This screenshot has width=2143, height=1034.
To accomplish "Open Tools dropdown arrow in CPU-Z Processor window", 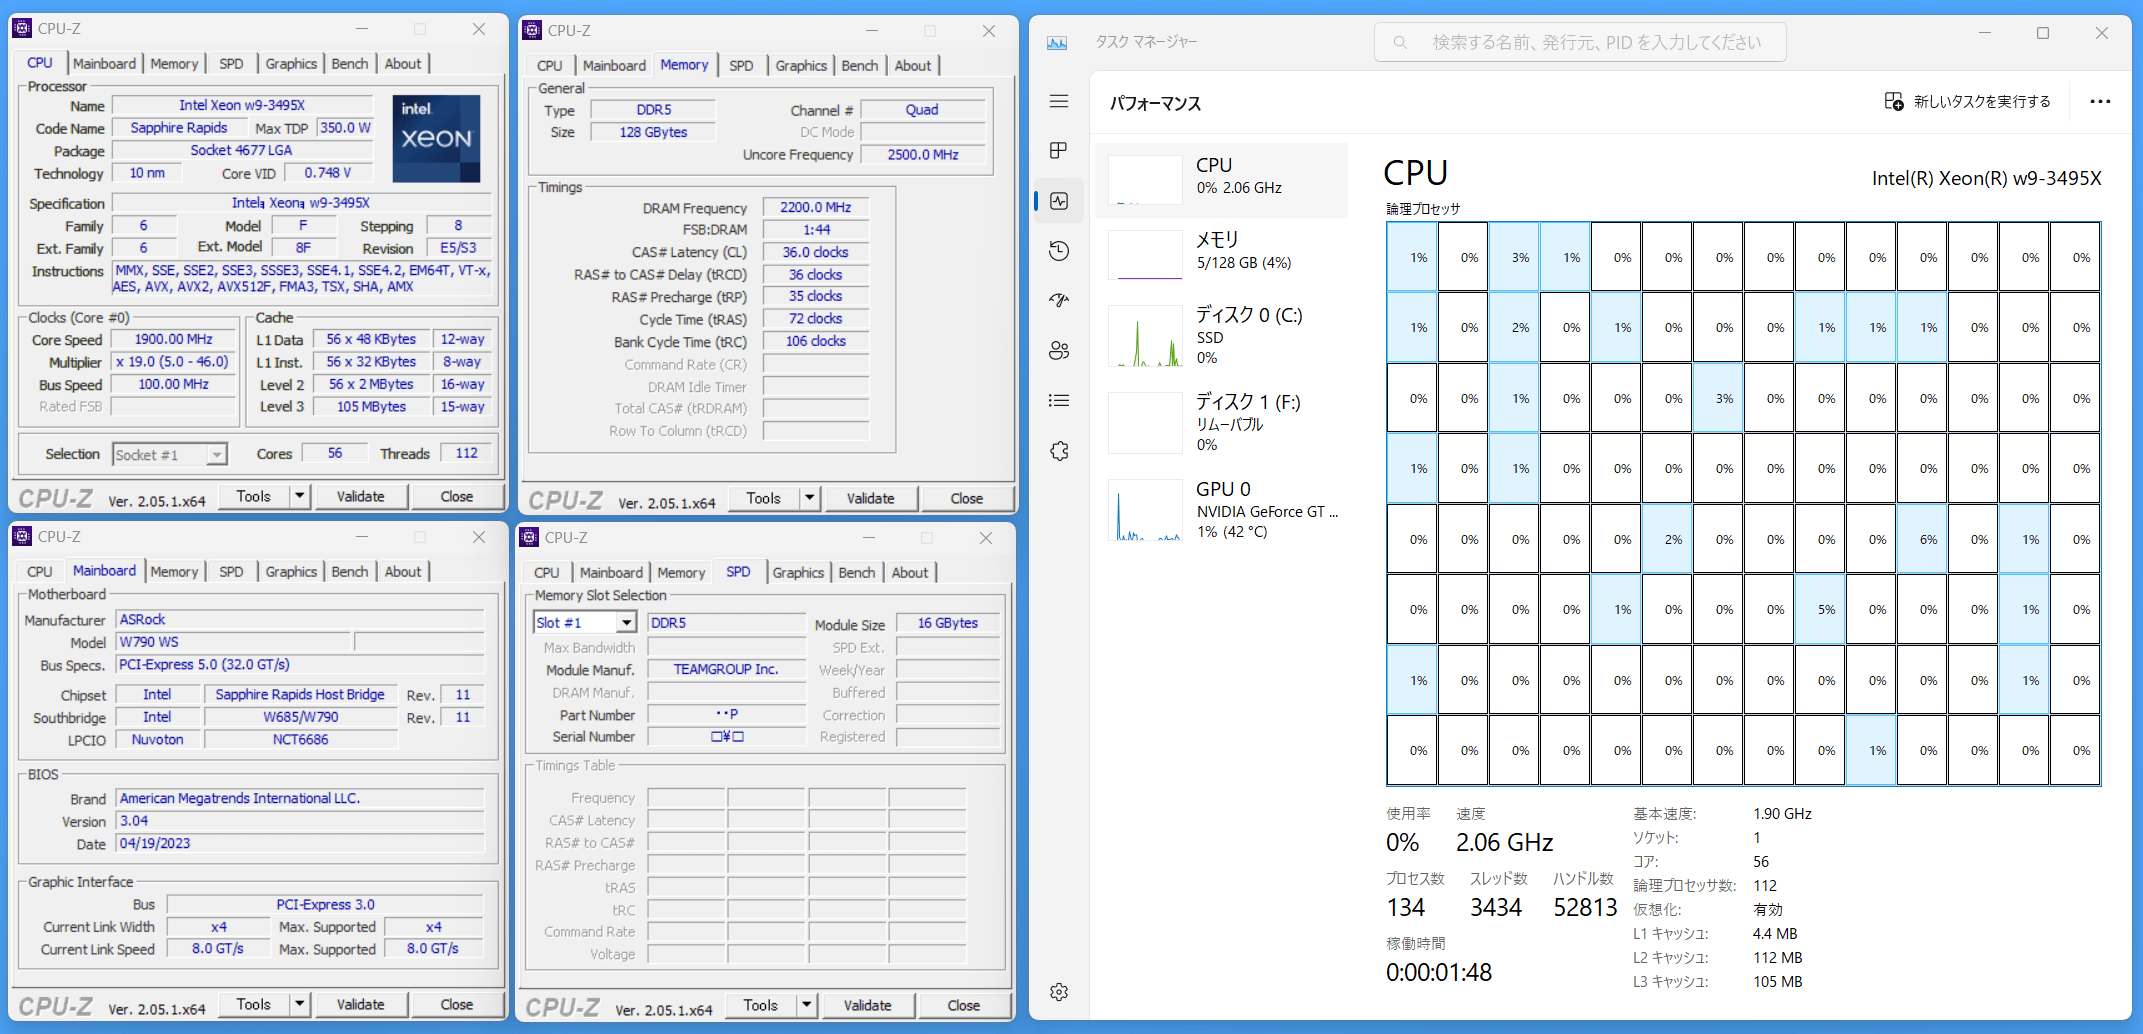I will point(299,496).
